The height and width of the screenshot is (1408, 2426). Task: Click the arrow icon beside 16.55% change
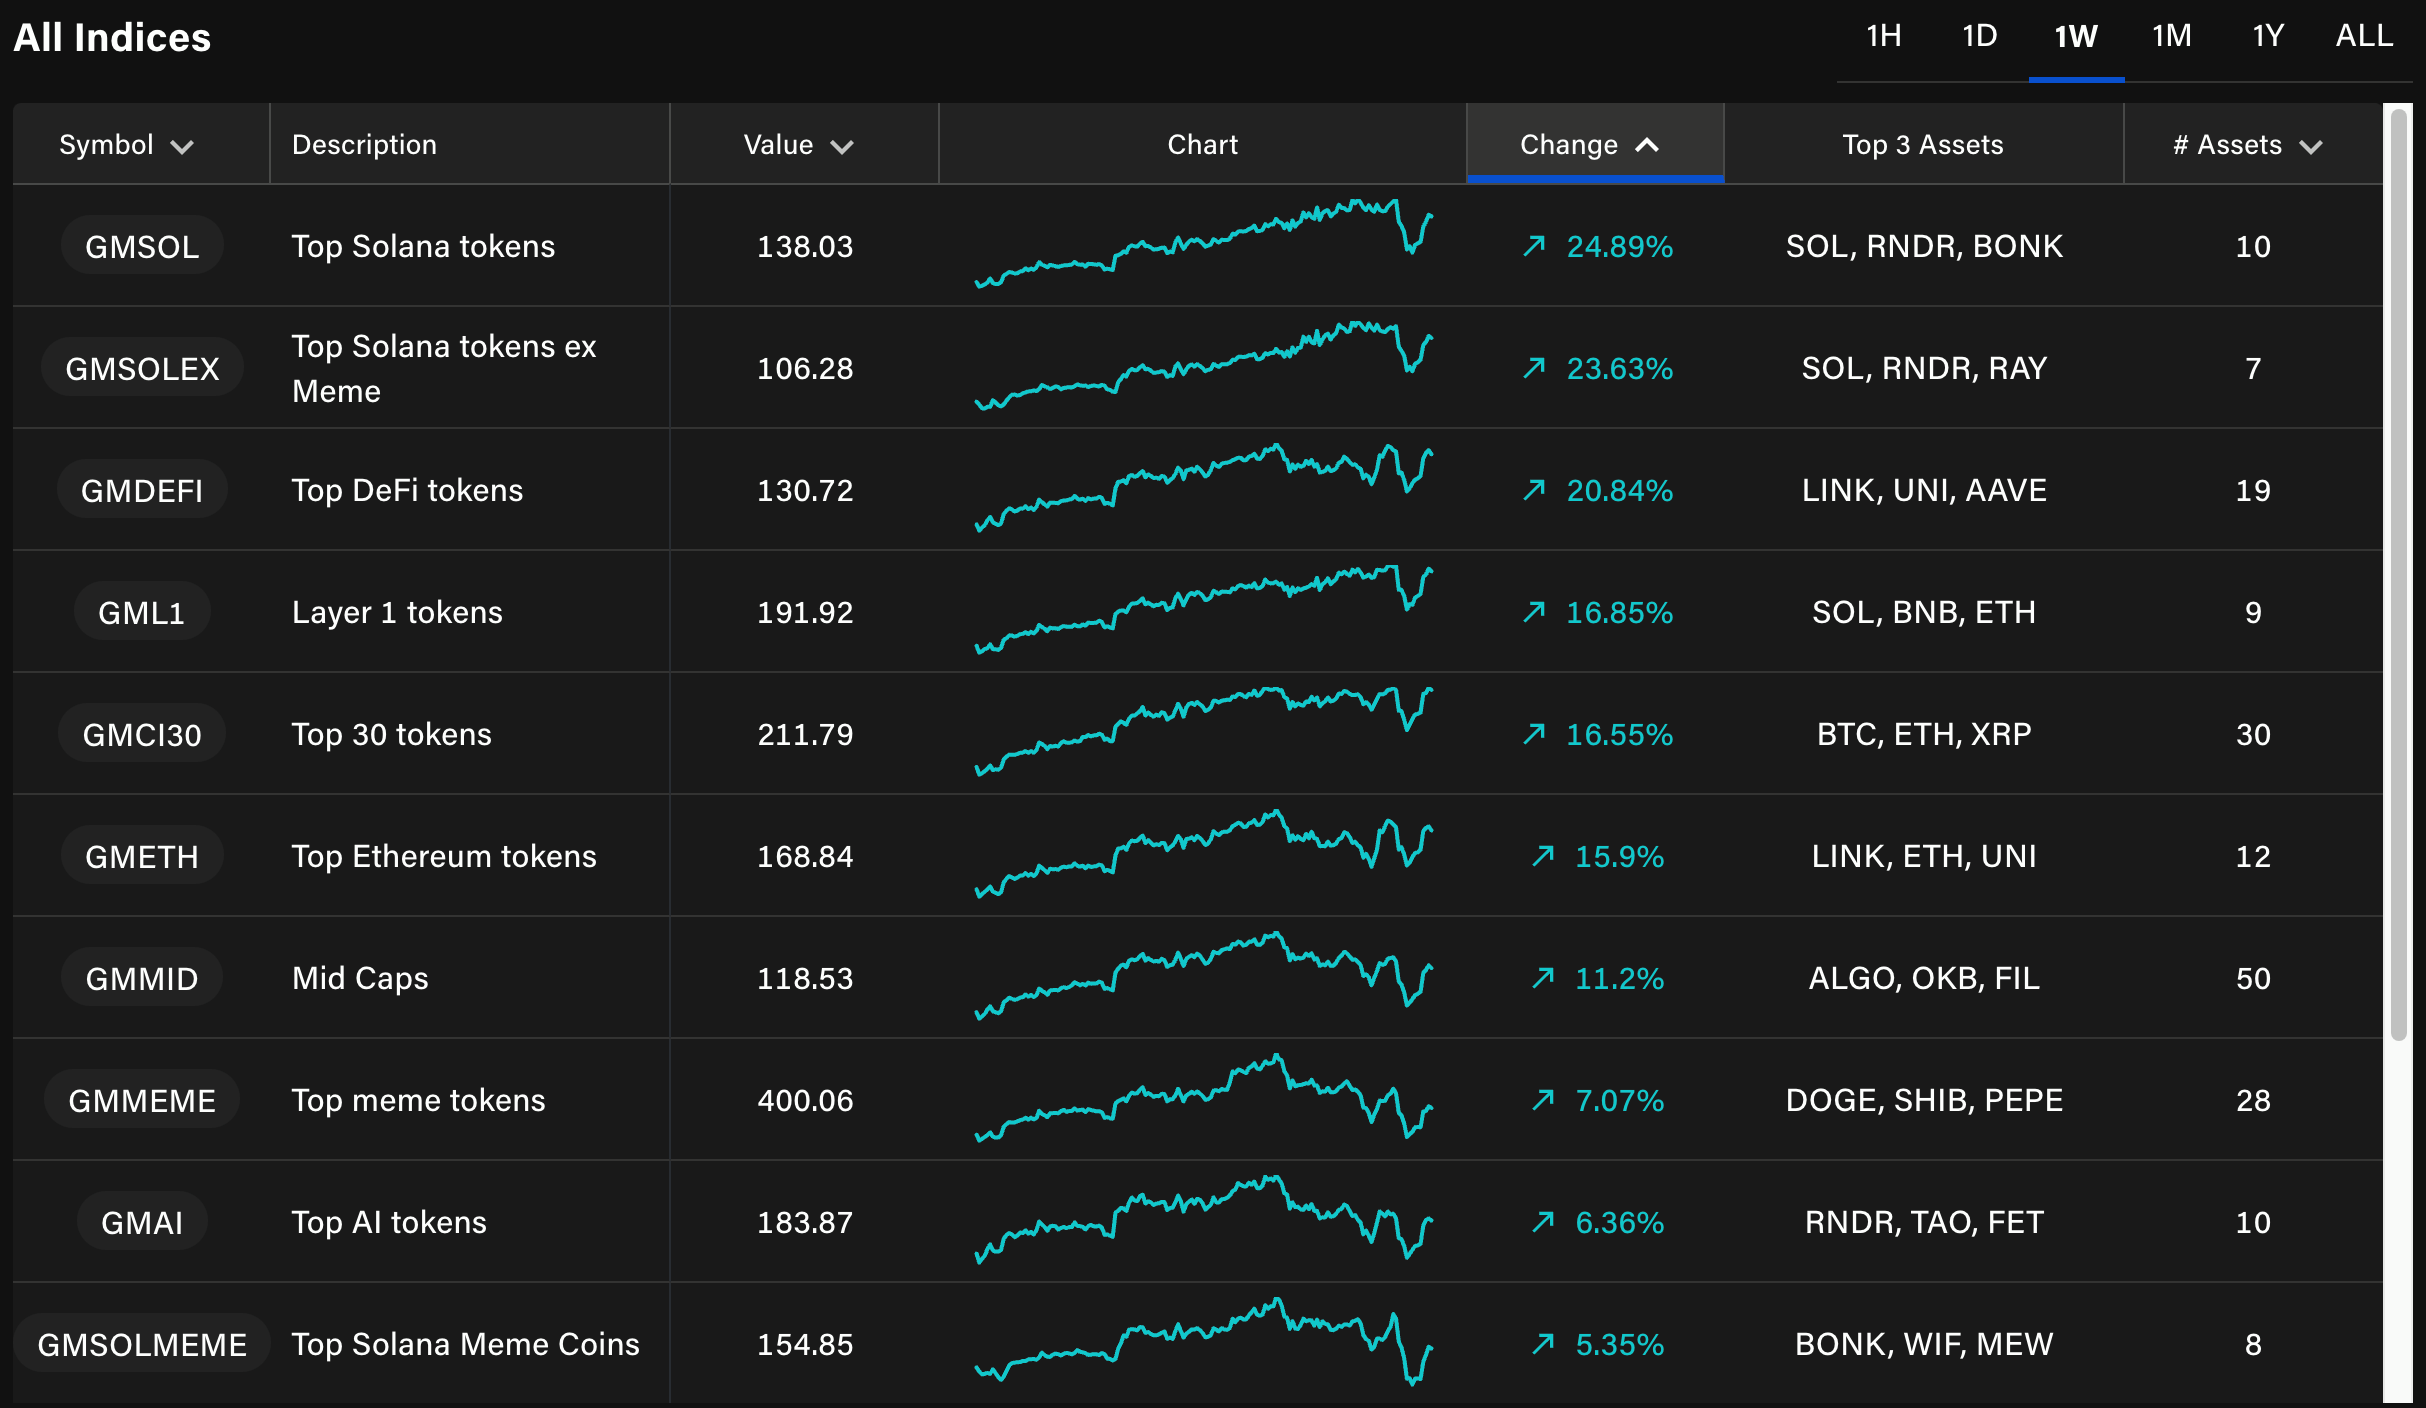pyautogui.click(x=1534, y=734)
